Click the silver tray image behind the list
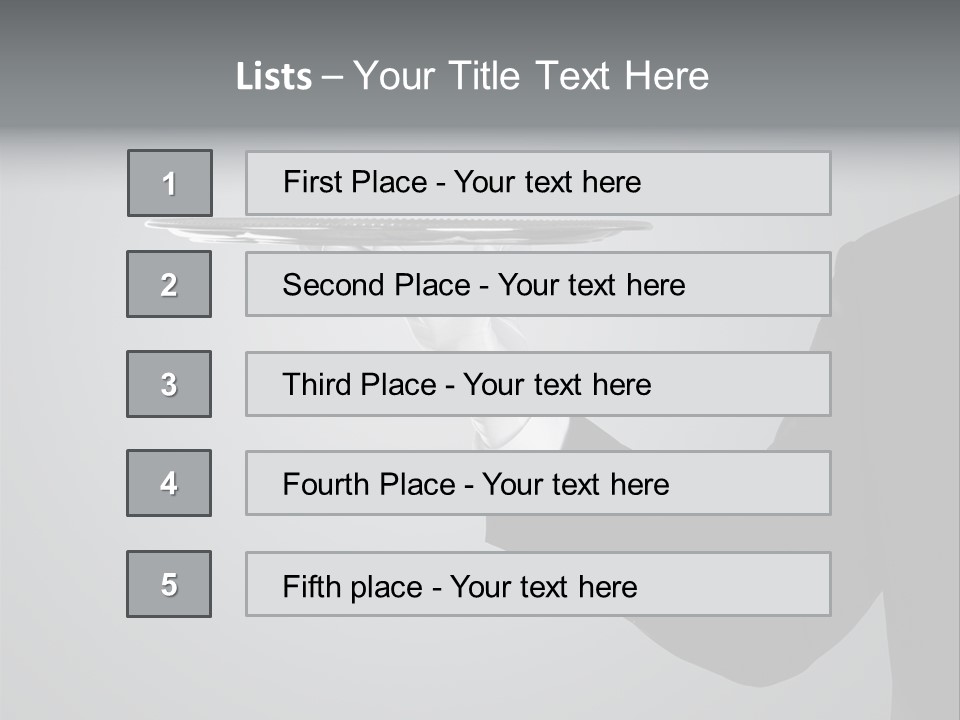This screenshot has width=960, height=720. (x=400, y=230)
